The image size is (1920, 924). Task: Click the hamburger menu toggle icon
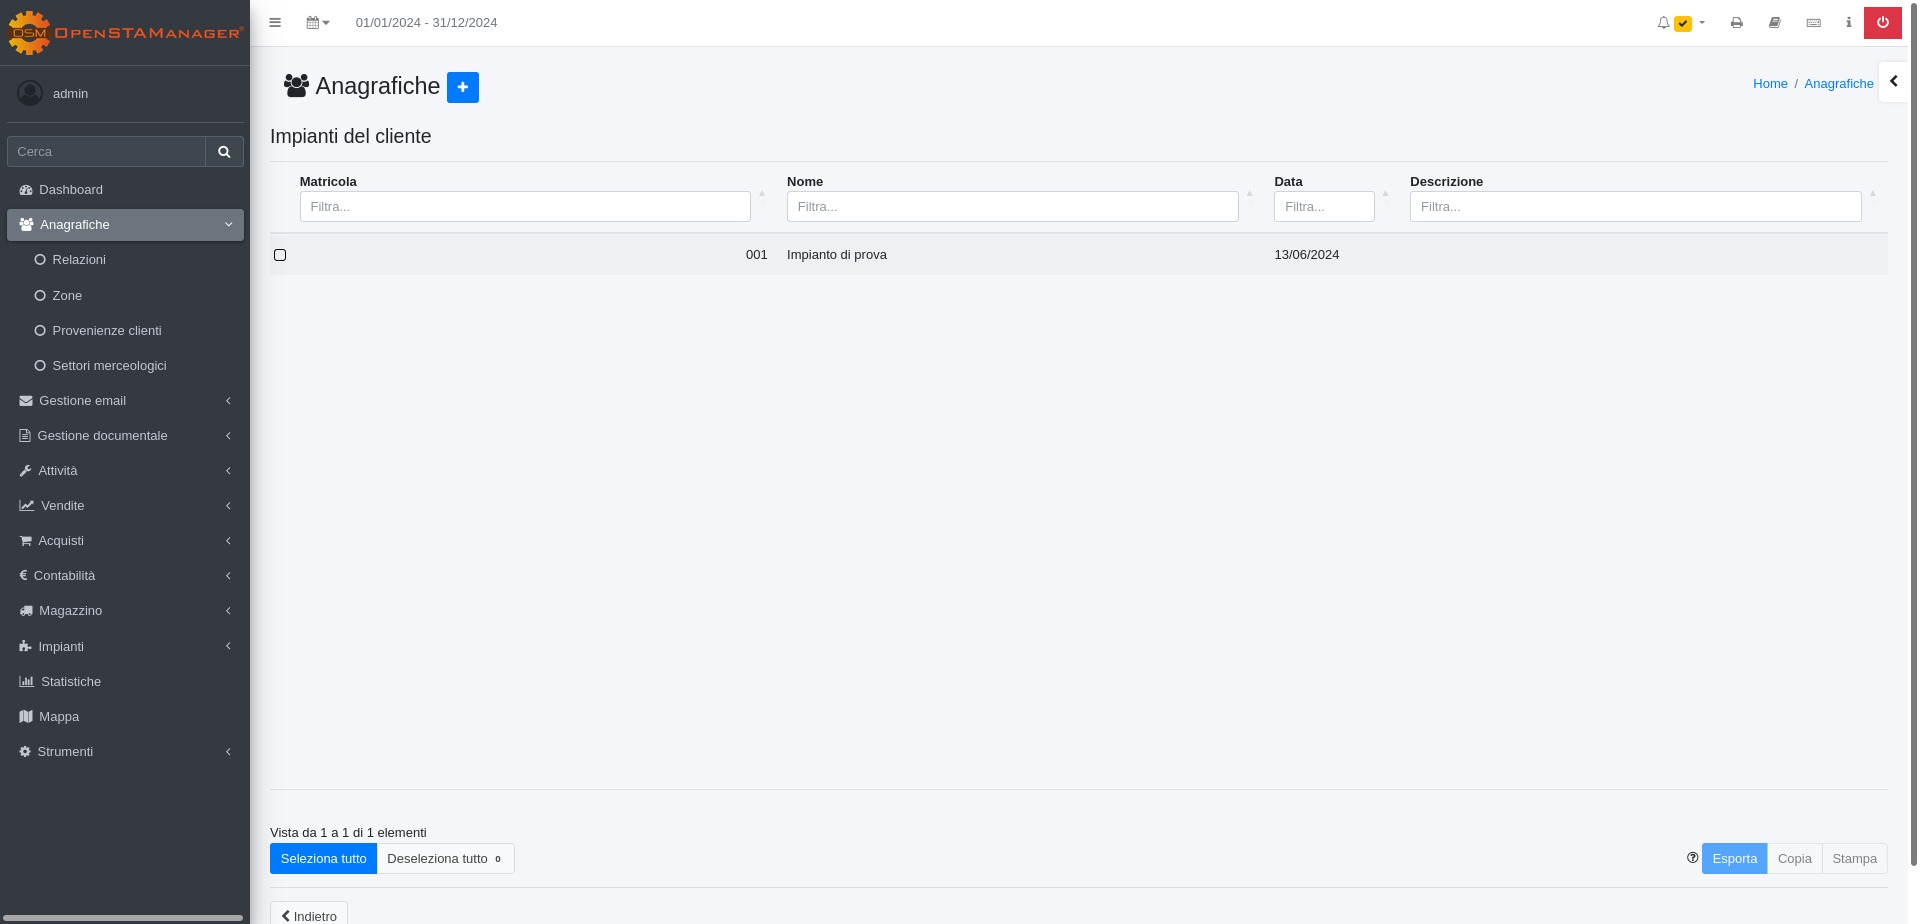[275, 23]
